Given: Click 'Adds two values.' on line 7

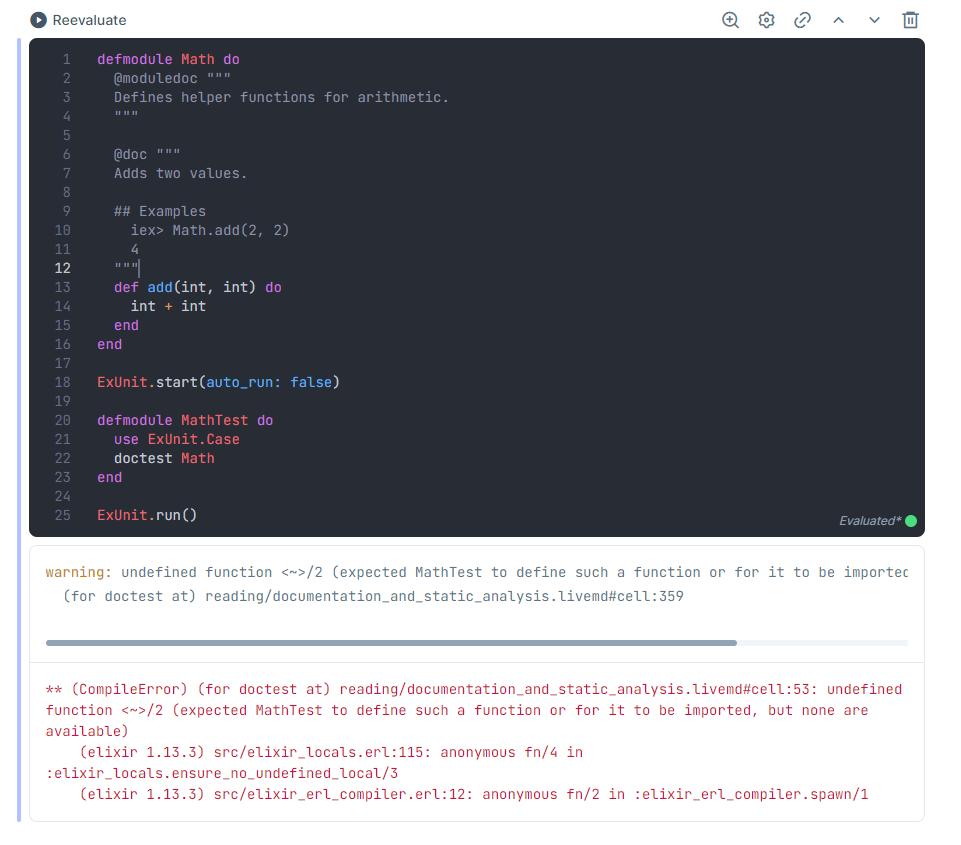Looking at the screenshot, I should [180, 173].
